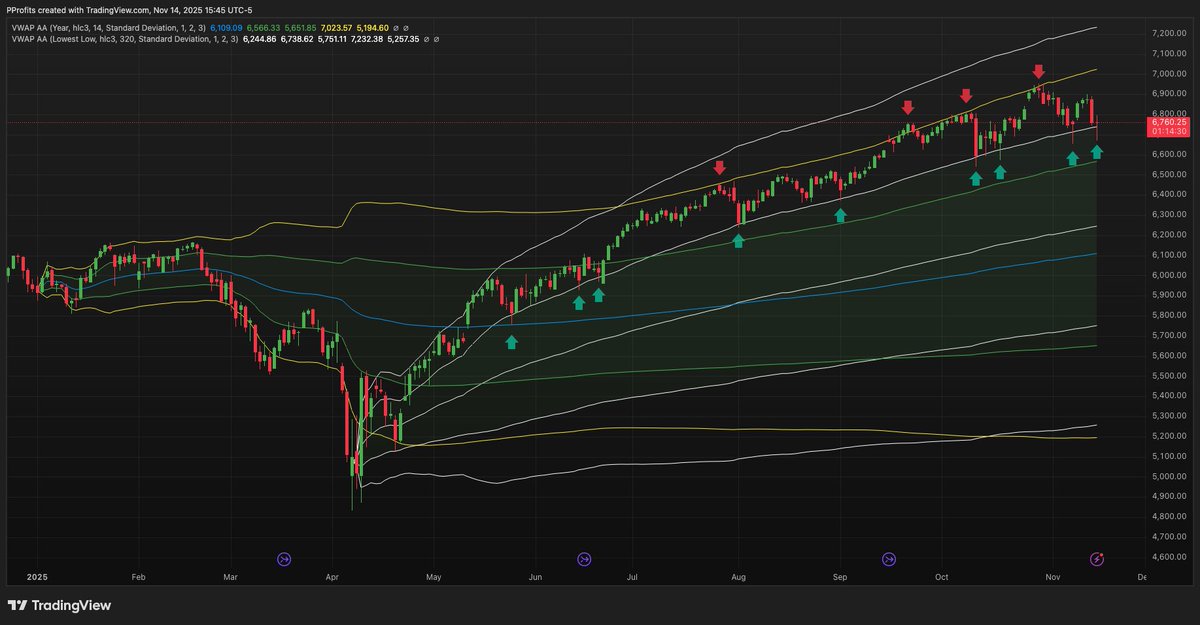
Task: Click first ∅ symbol on Lowest Low VWAP row
Action: 428,39
